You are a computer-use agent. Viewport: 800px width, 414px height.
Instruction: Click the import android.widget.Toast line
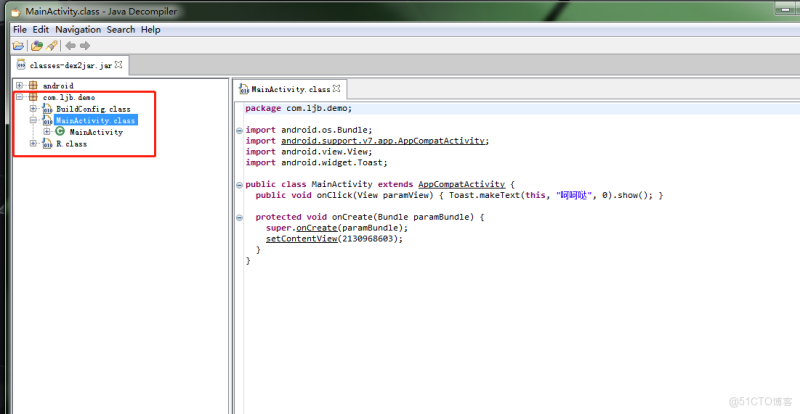pos(316,162)
